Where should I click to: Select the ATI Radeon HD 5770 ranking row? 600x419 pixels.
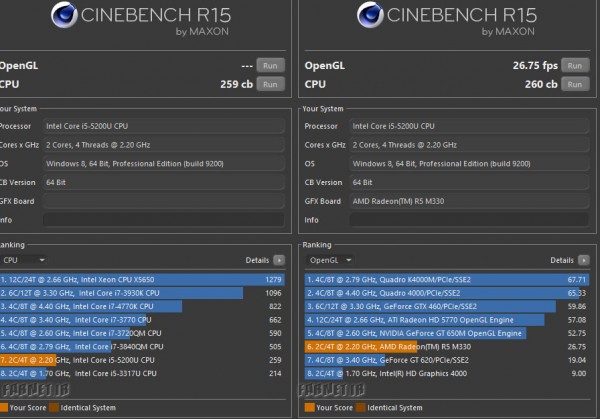(447, 320)
